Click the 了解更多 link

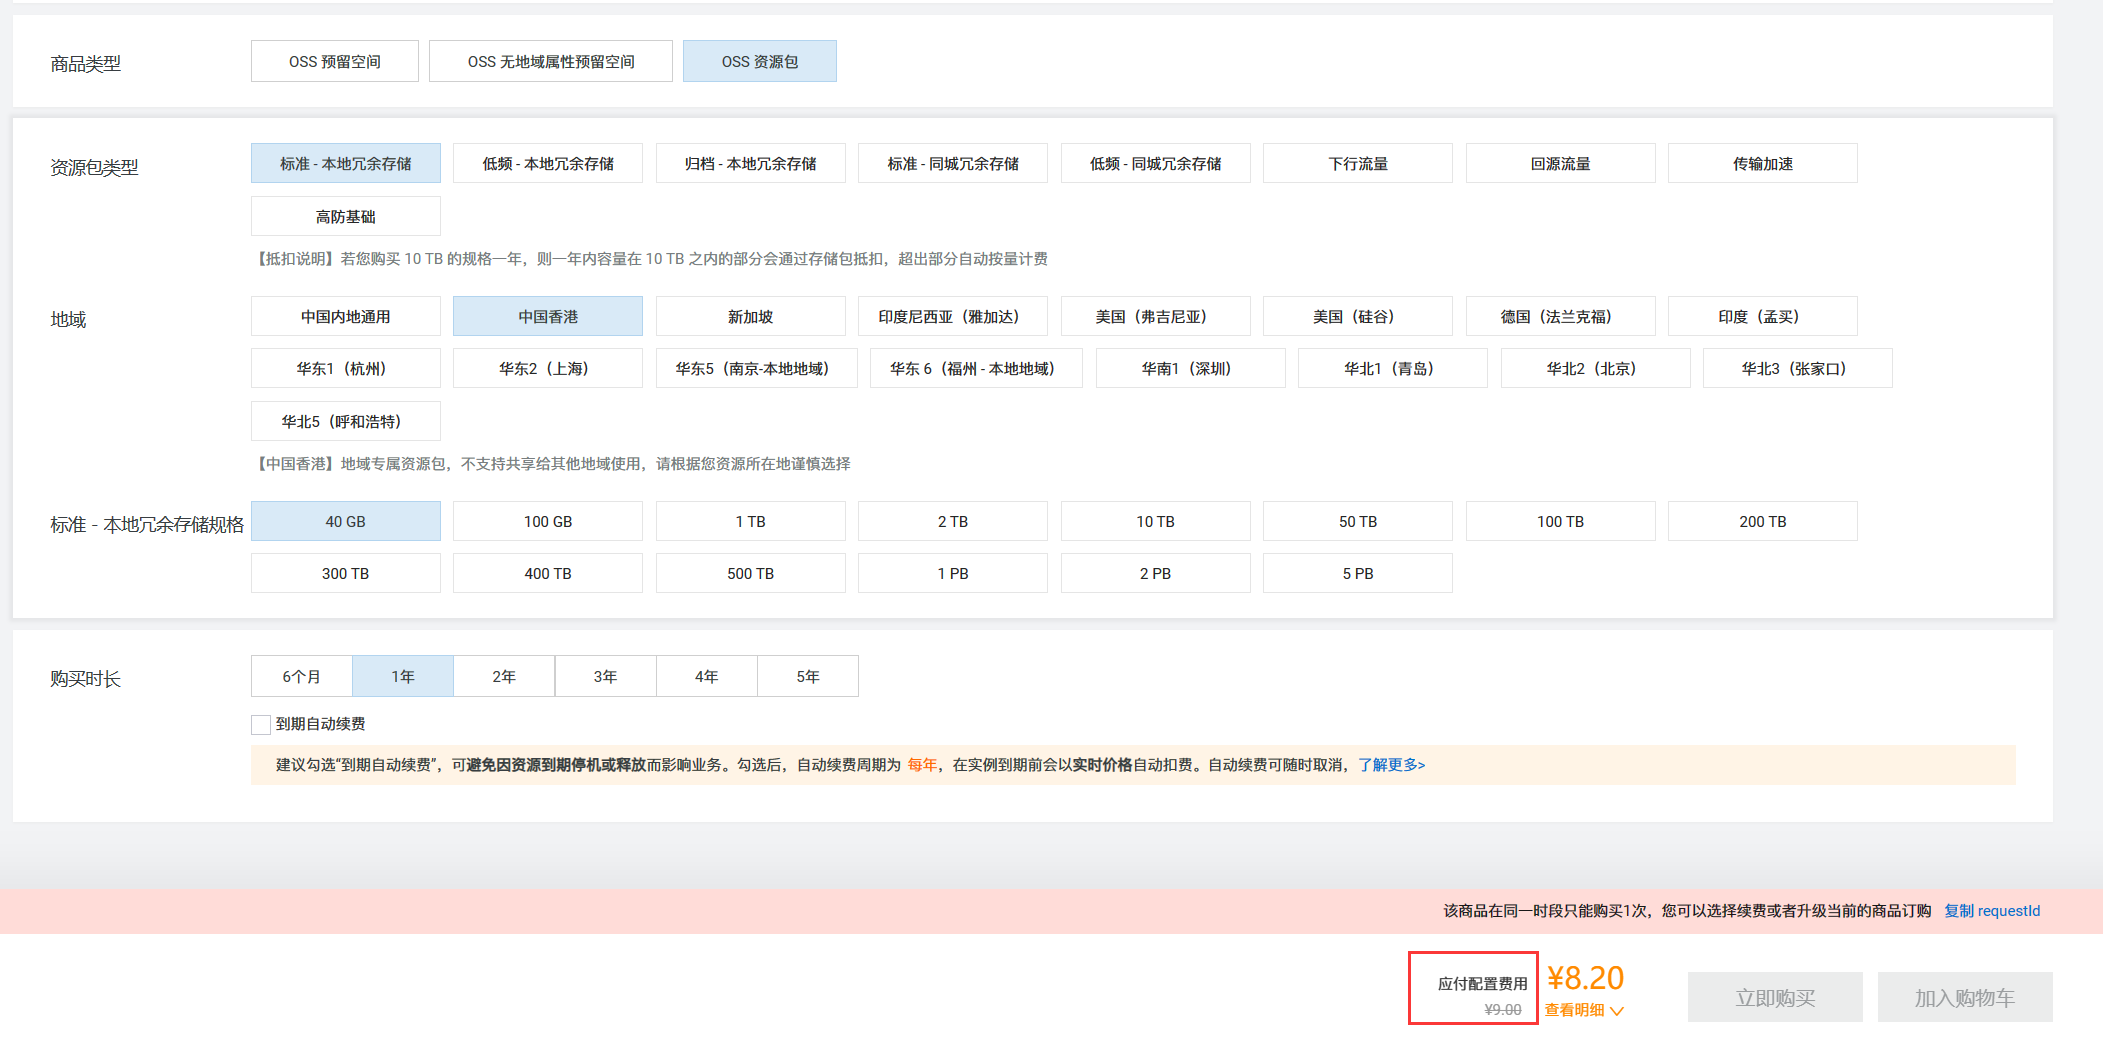[1388, 764]
